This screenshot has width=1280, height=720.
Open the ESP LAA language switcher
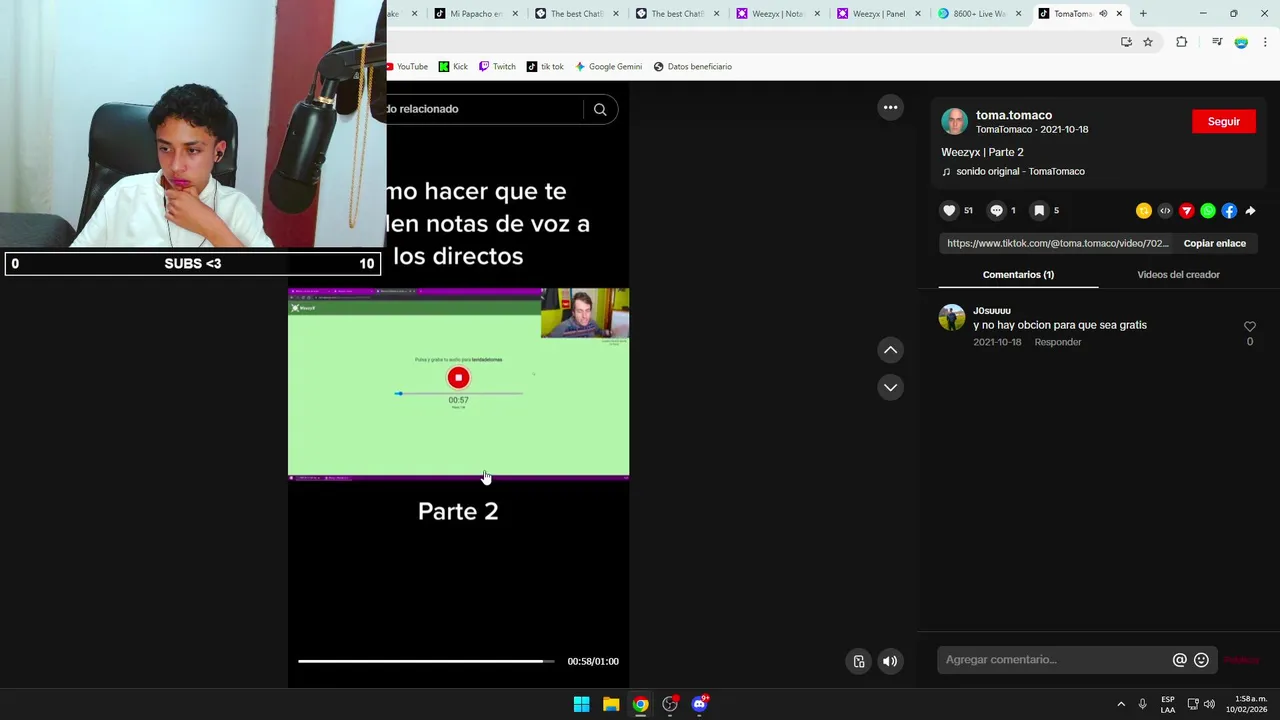1168,704
